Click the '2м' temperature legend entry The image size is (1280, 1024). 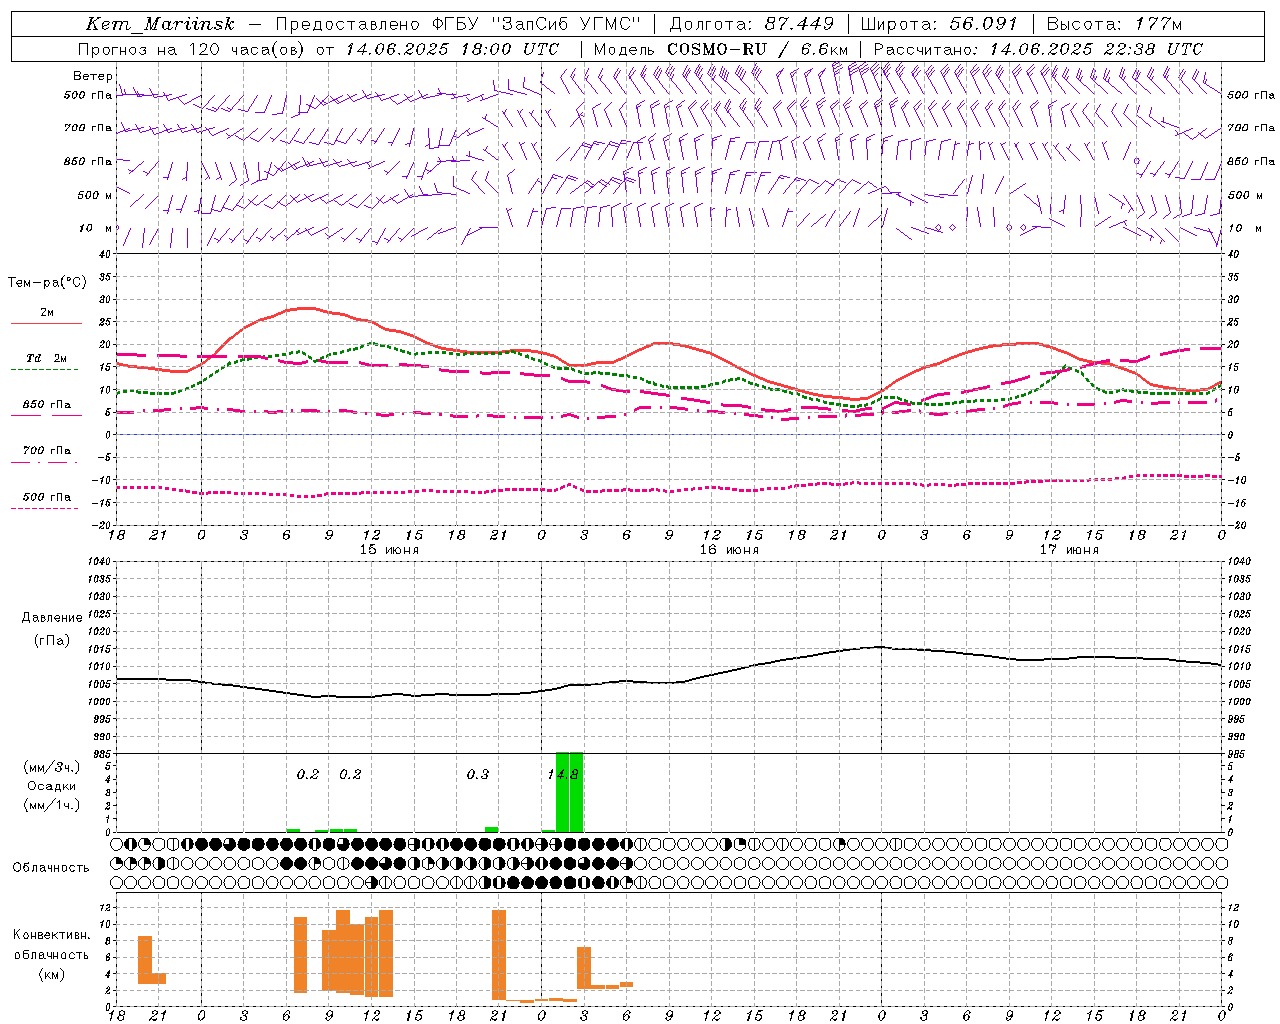(47, 312)
